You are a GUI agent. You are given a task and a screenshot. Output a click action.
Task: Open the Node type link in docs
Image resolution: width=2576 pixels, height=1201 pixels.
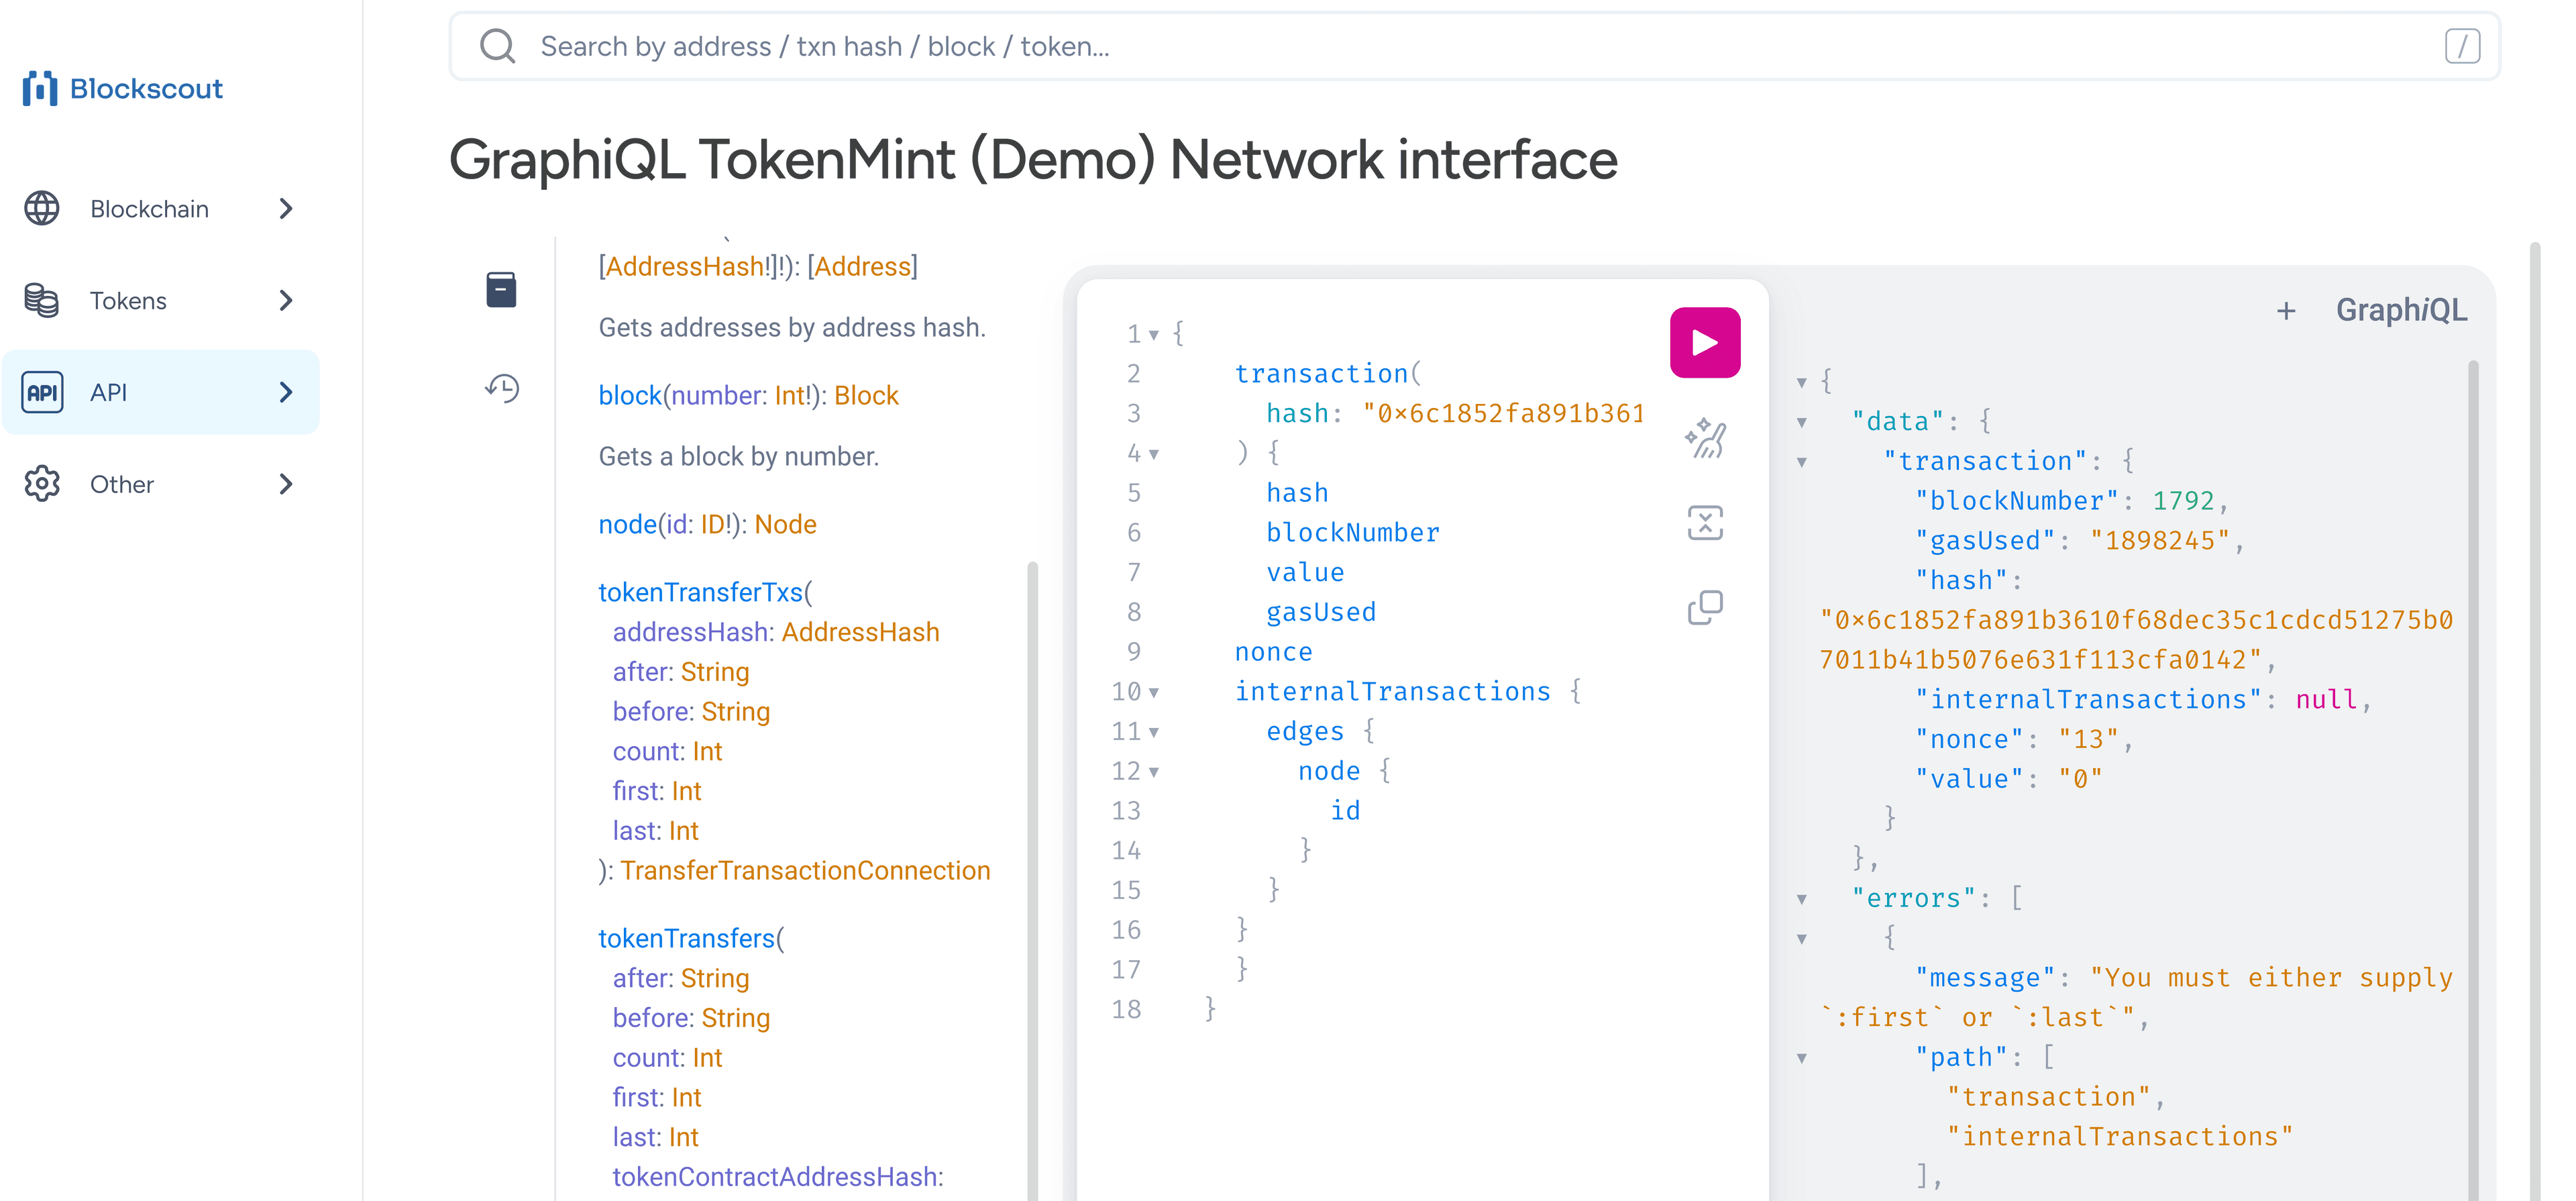click(x=785, y=524)
